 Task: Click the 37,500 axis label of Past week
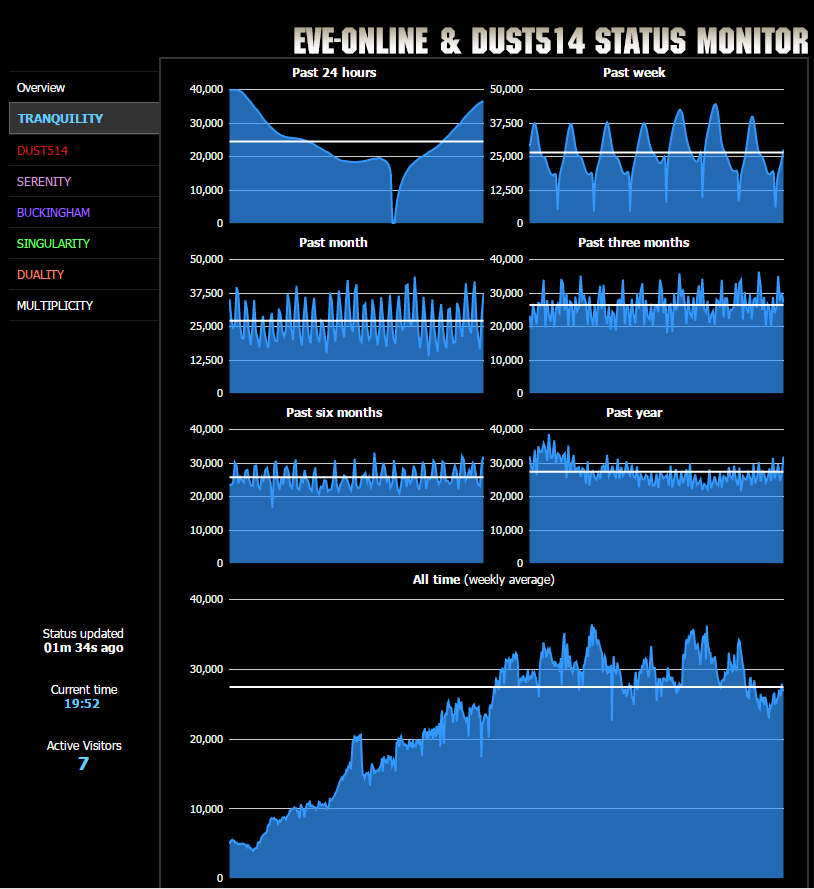506,123
